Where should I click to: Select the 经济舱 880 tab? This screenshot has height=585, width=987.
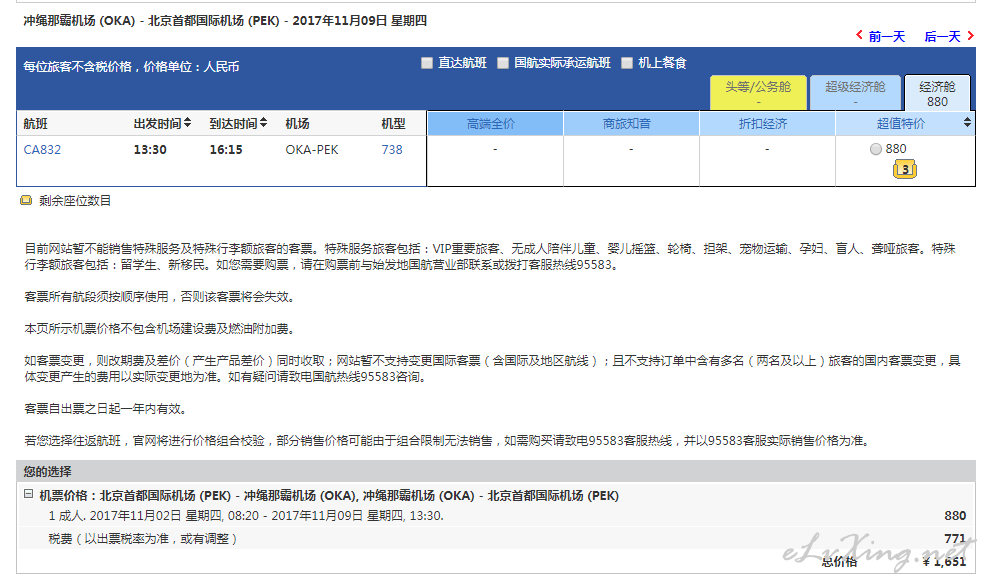pos(937,93)
